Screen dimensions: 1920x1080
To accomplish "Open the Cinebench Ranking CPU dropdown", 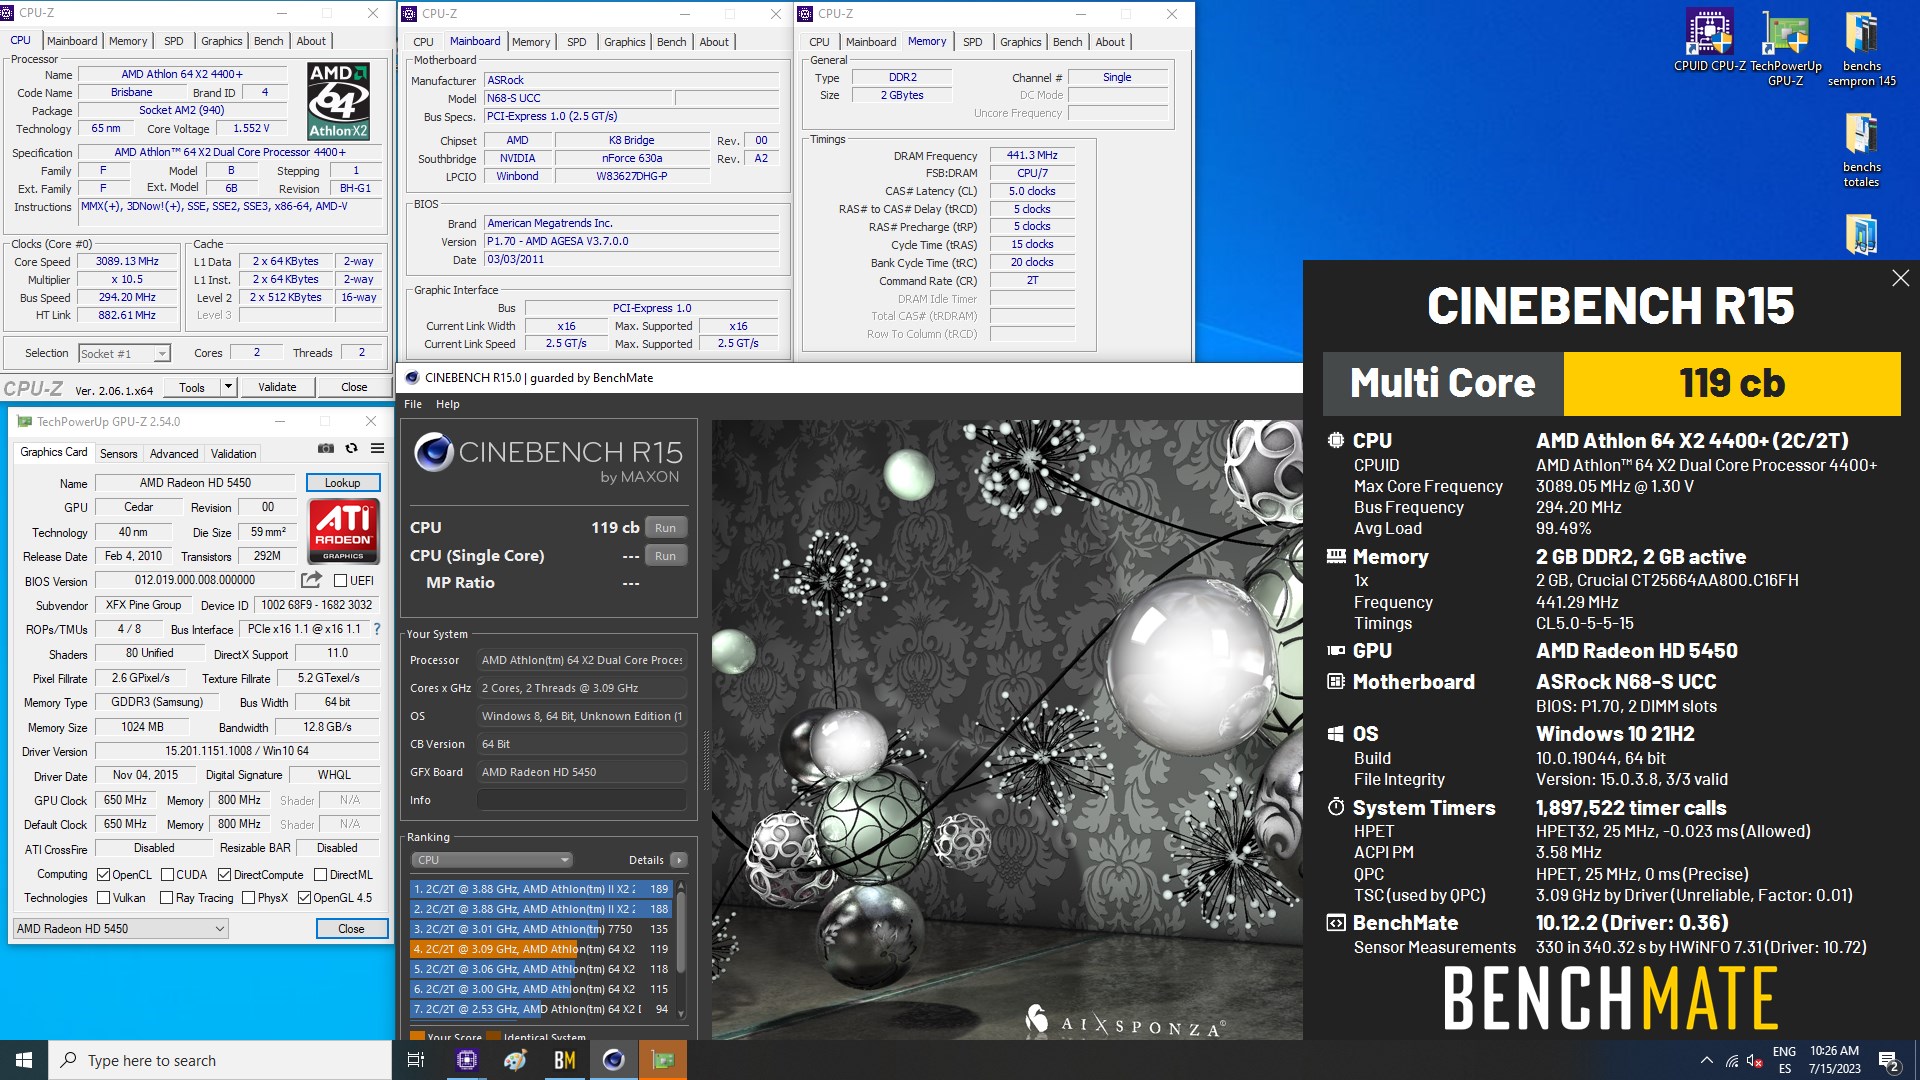I will tap(491, 860).
